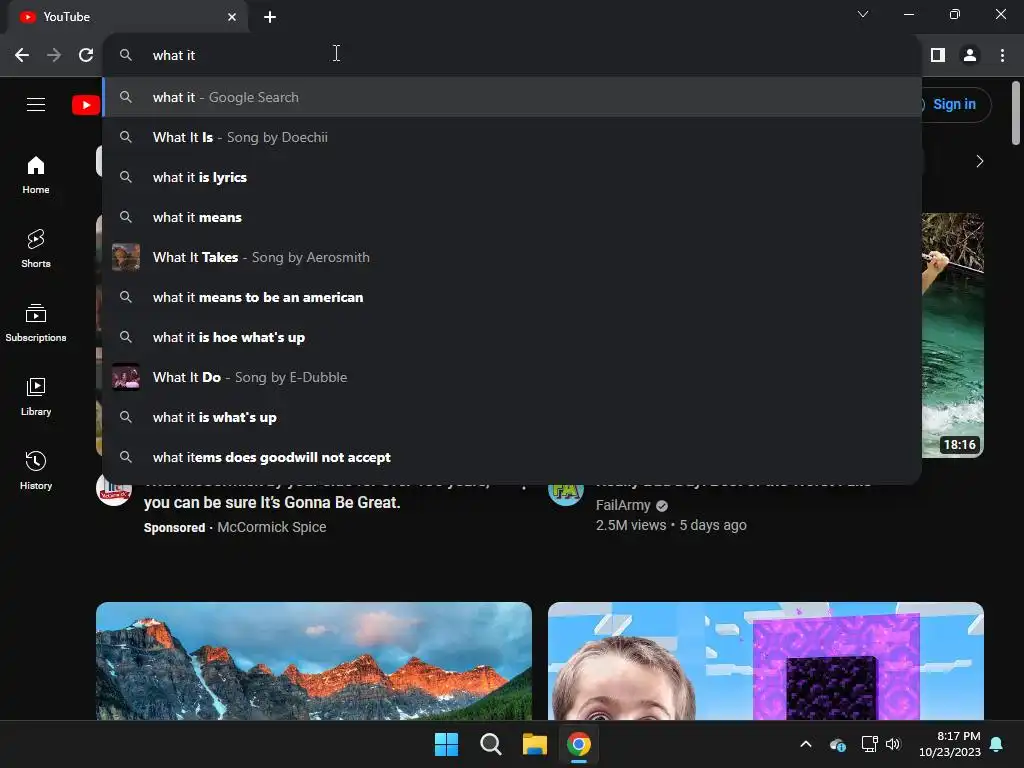Screen dimensions: 1024x768
Task: Go to Home in YouTube sidebar
Action: click(36, 175)
